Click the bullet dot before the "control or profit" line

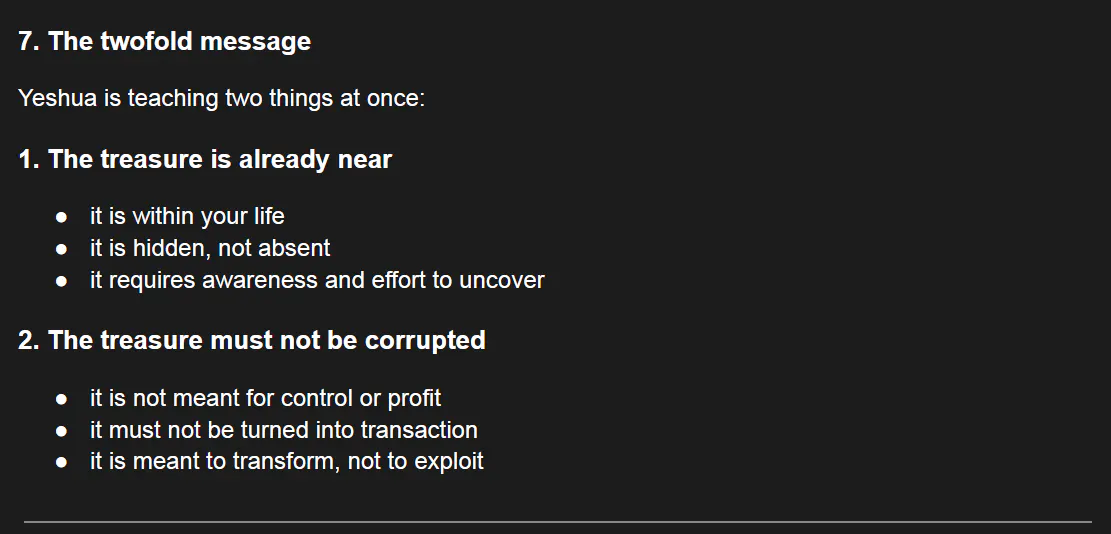[62, 399]
